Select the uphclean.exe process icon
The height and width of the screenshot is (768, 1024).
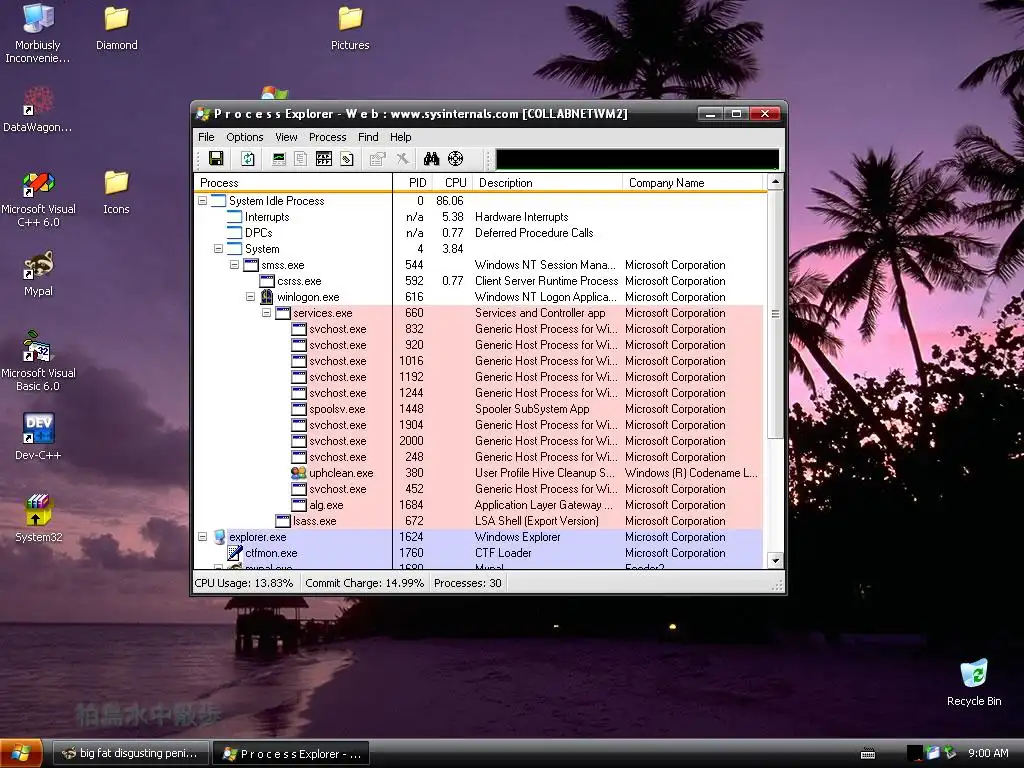298,473
